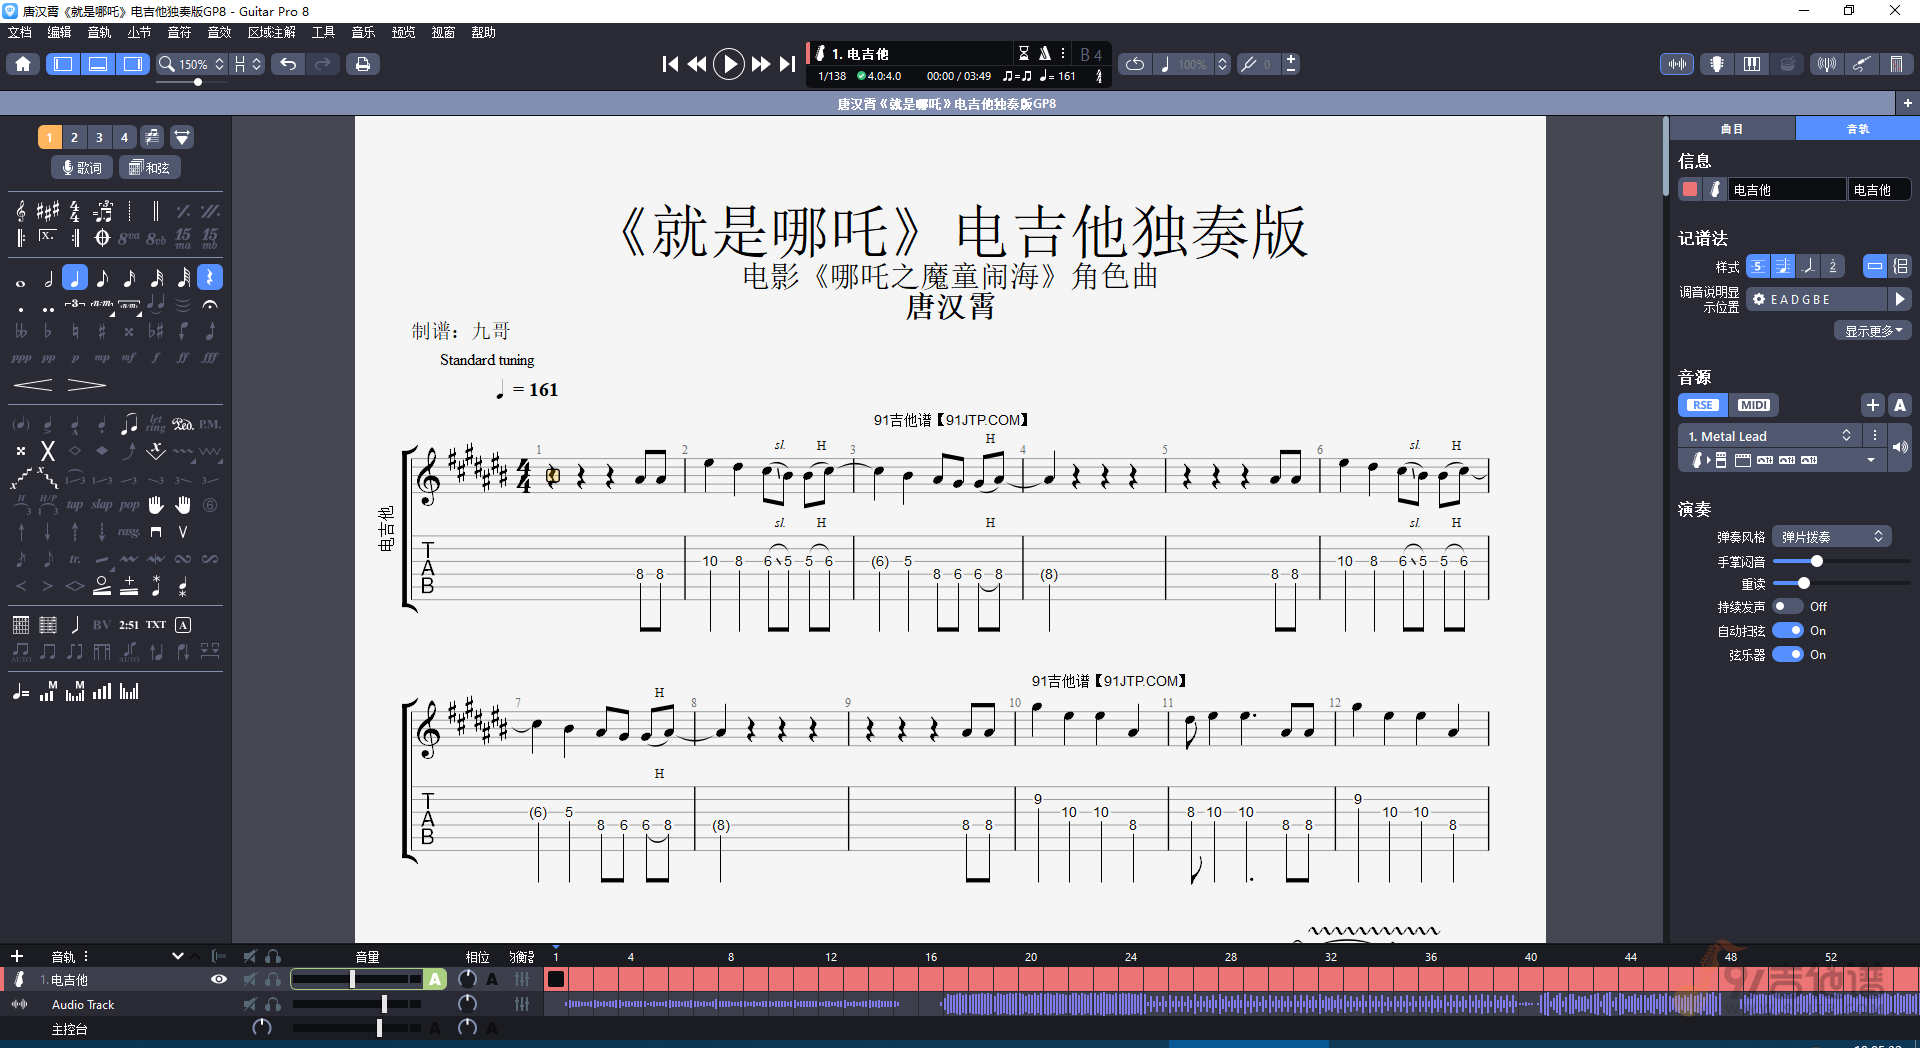Open the 工具 menu
This screenshot has width=1920, height=1048.
tap(323, 32)
